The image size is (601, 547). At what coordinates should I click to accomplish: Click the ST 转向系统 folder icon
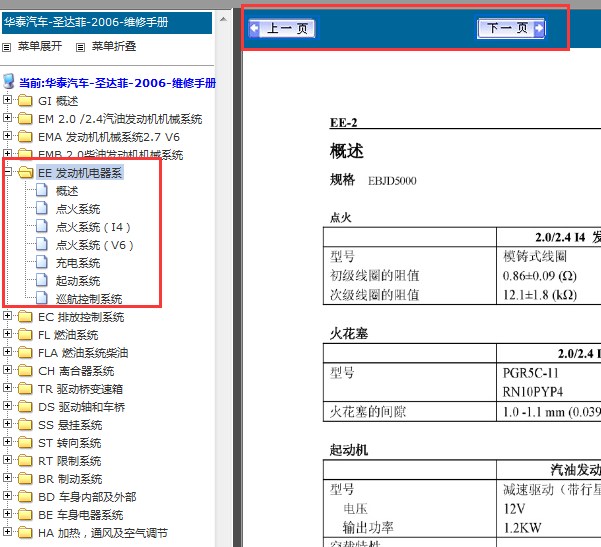pyautogui.click(x=25, y=442)
